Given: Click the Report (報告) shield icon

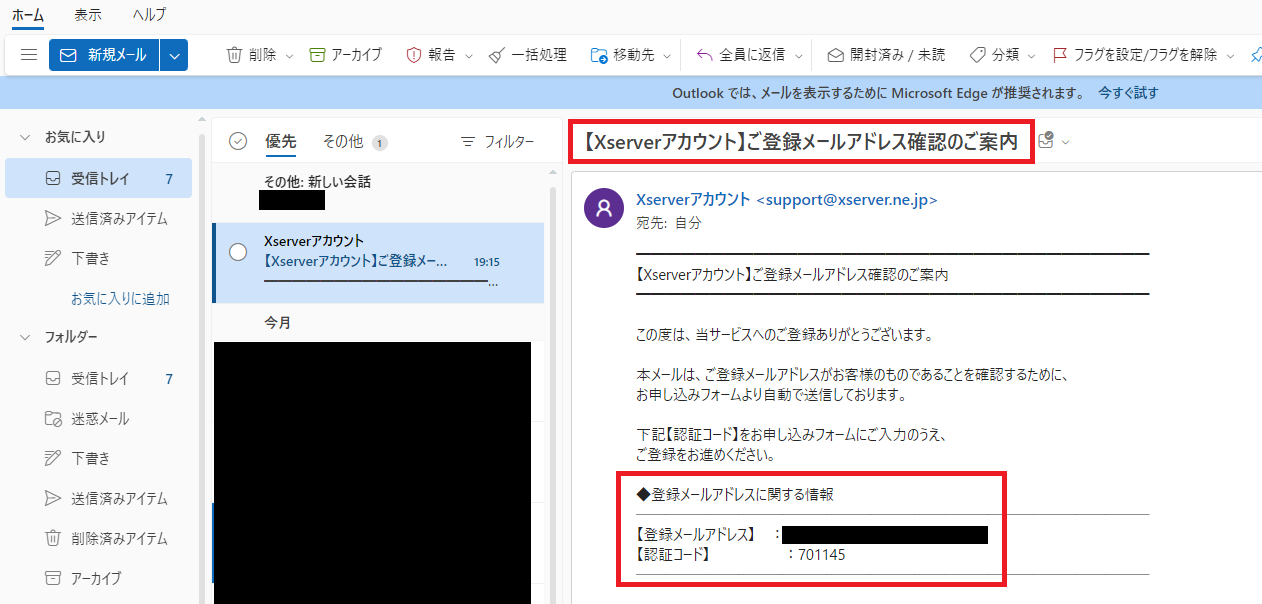Looking at the screenshot, I should click(x=414, y=55).
